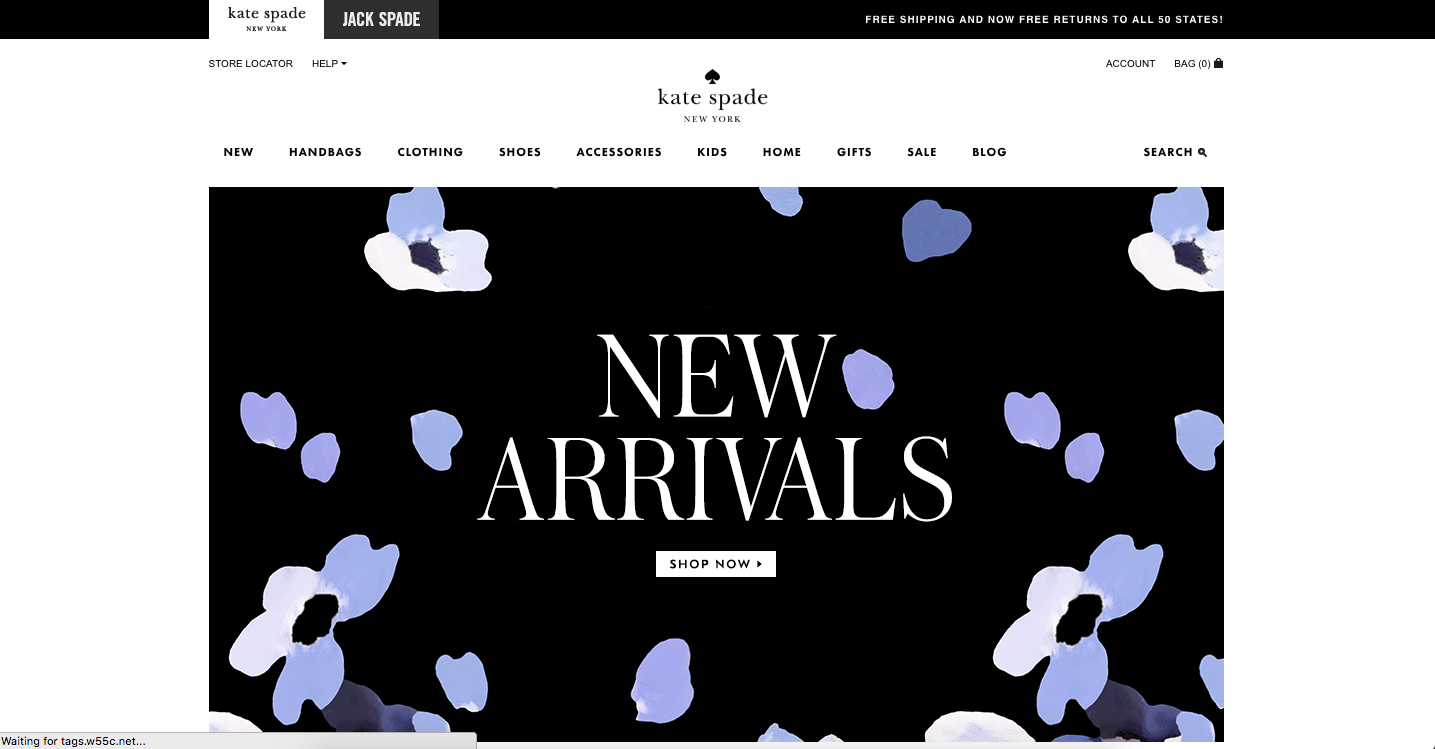Expand the Help dropdown arrow
Image resolution: width=1435 pixels, height=749 pixels.
(344, 64)
